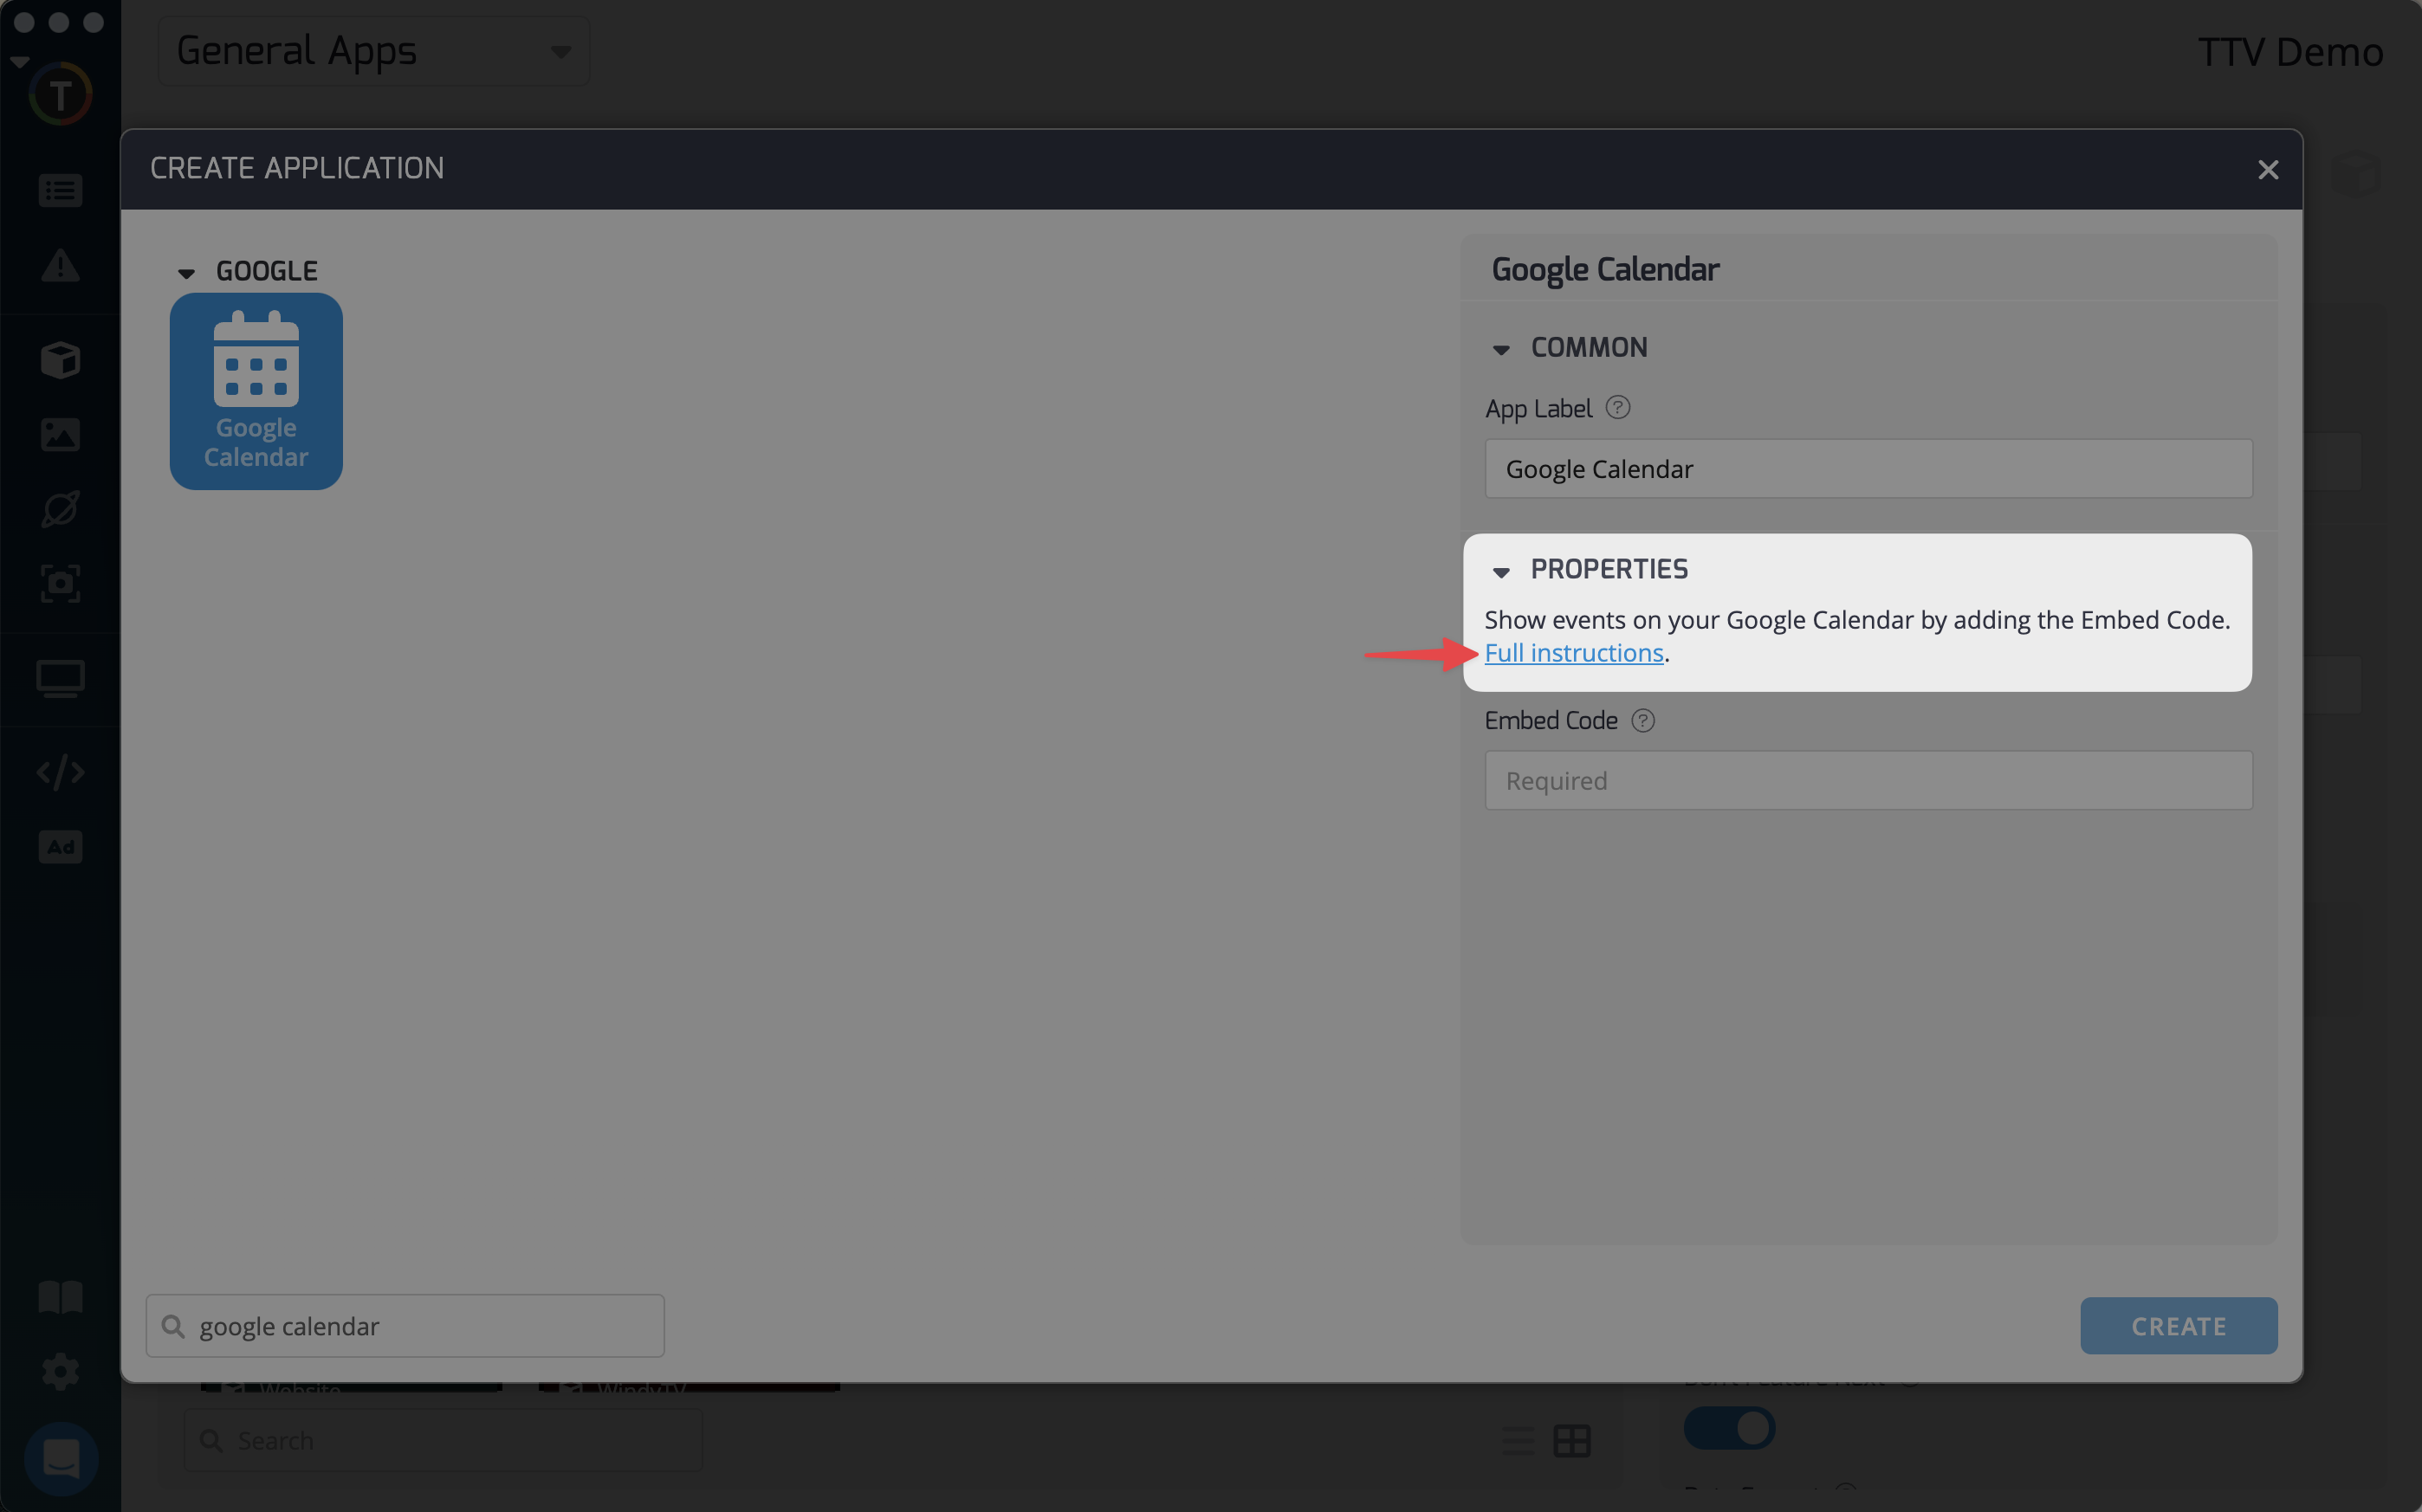Click the App Label help question icon
The height and width of the screenshot is (1512, 2422).
[x=1617, y=408]
